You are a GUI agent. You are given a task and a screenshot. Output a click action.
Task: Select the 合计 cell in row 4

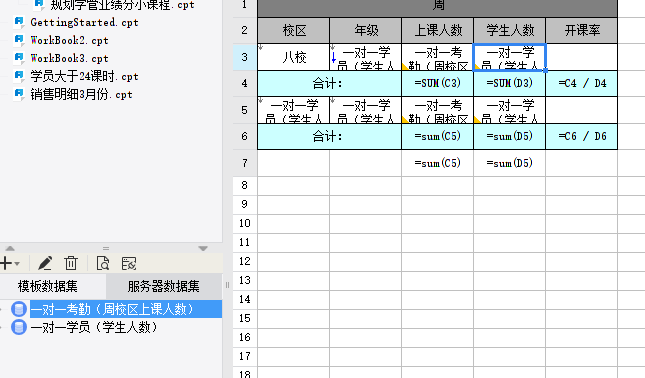pyautogui.click(x=329, y=83)
